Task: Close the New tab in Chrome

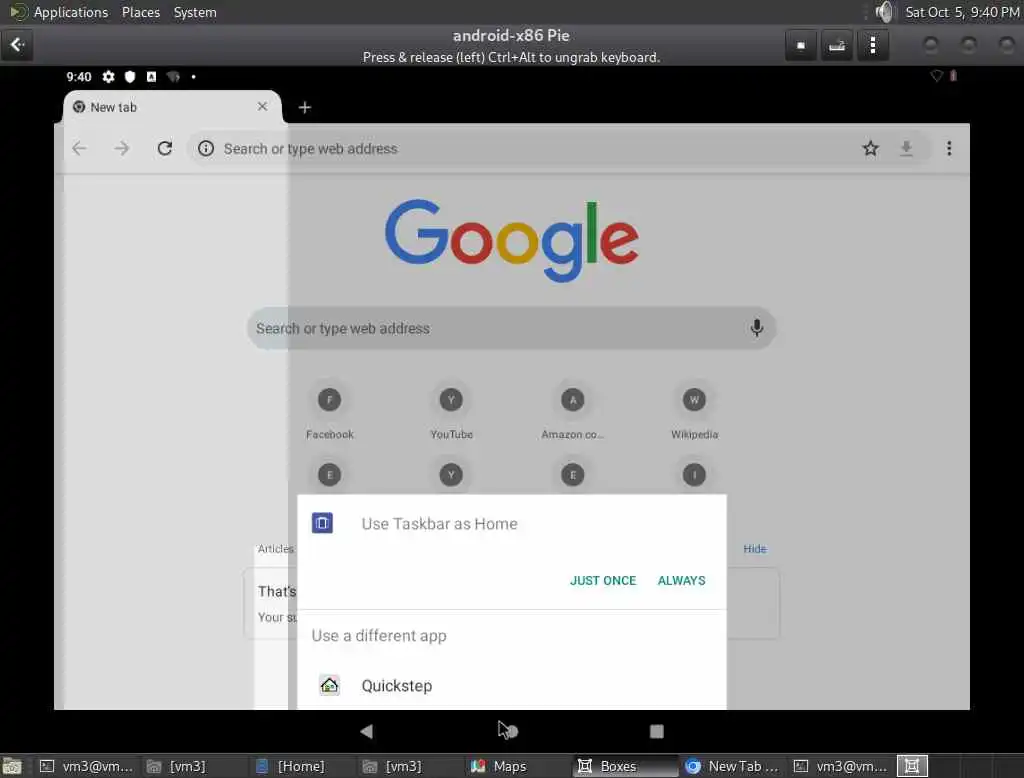Action: click(263, 106)
